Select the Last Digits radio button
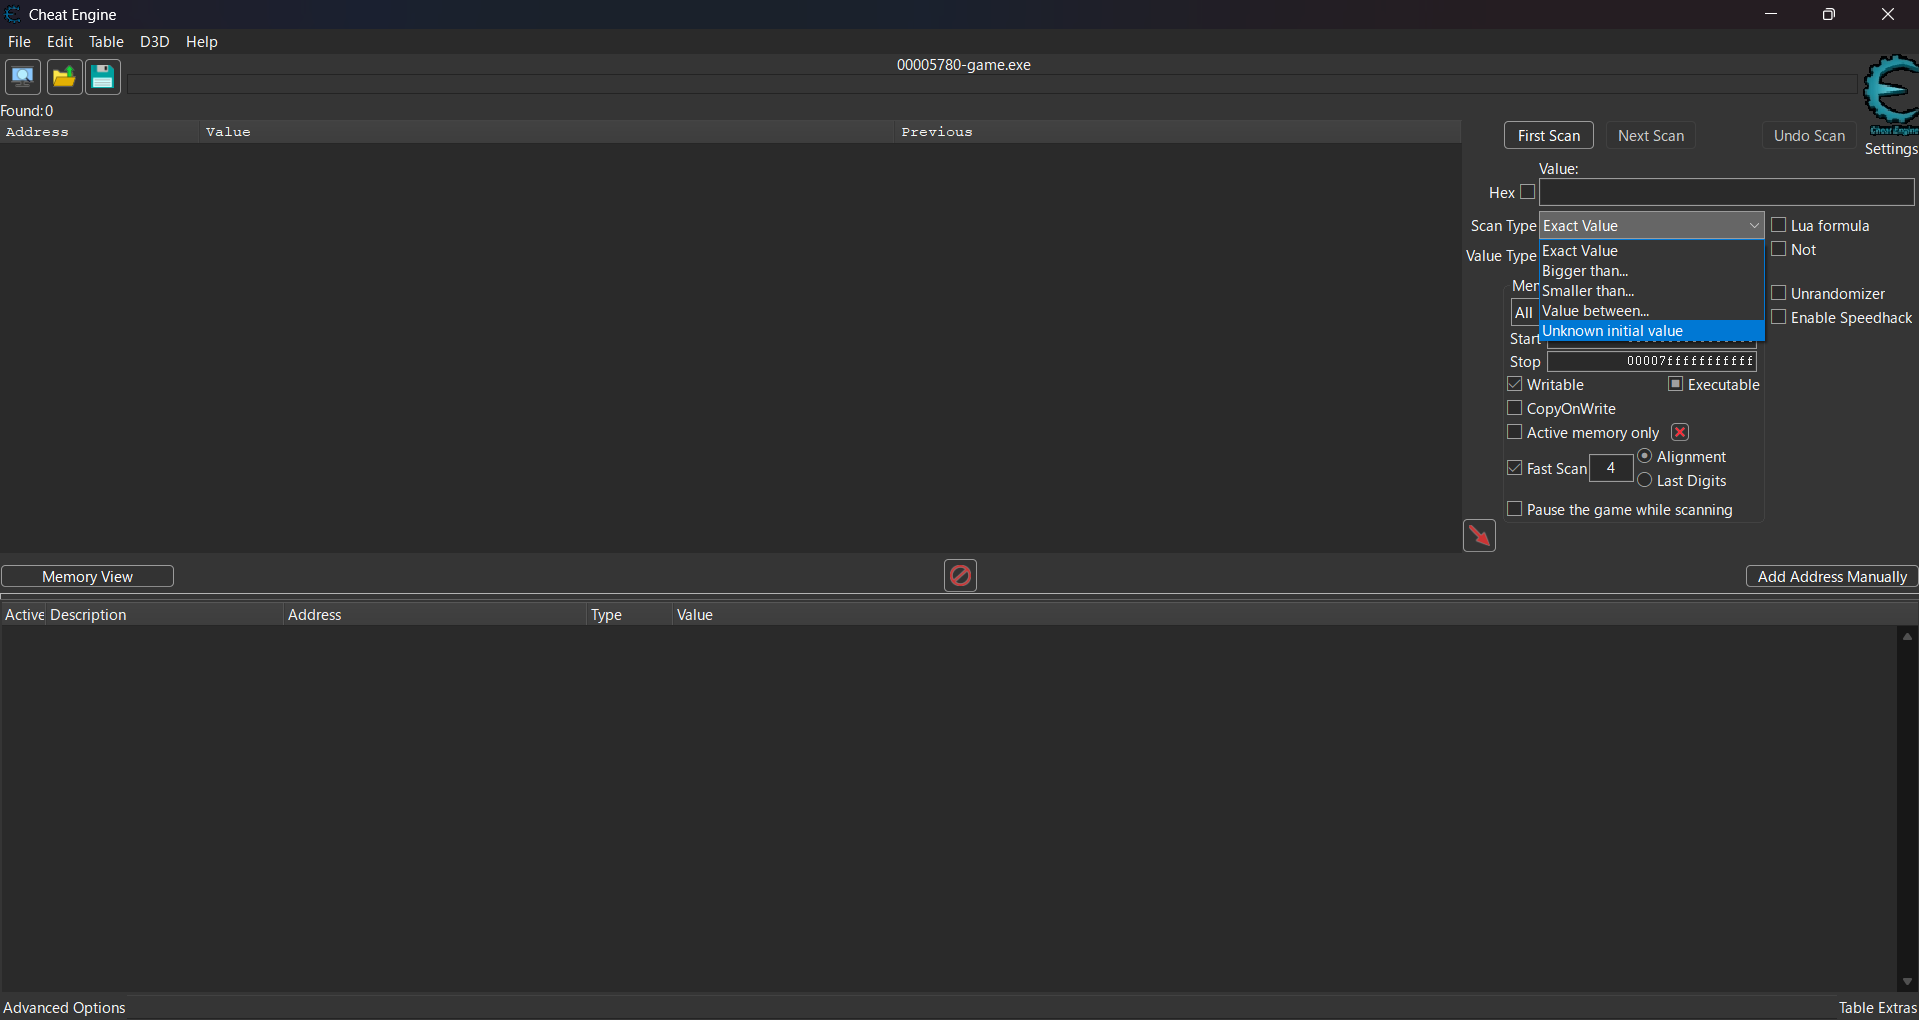 [x=1645, y=481]
